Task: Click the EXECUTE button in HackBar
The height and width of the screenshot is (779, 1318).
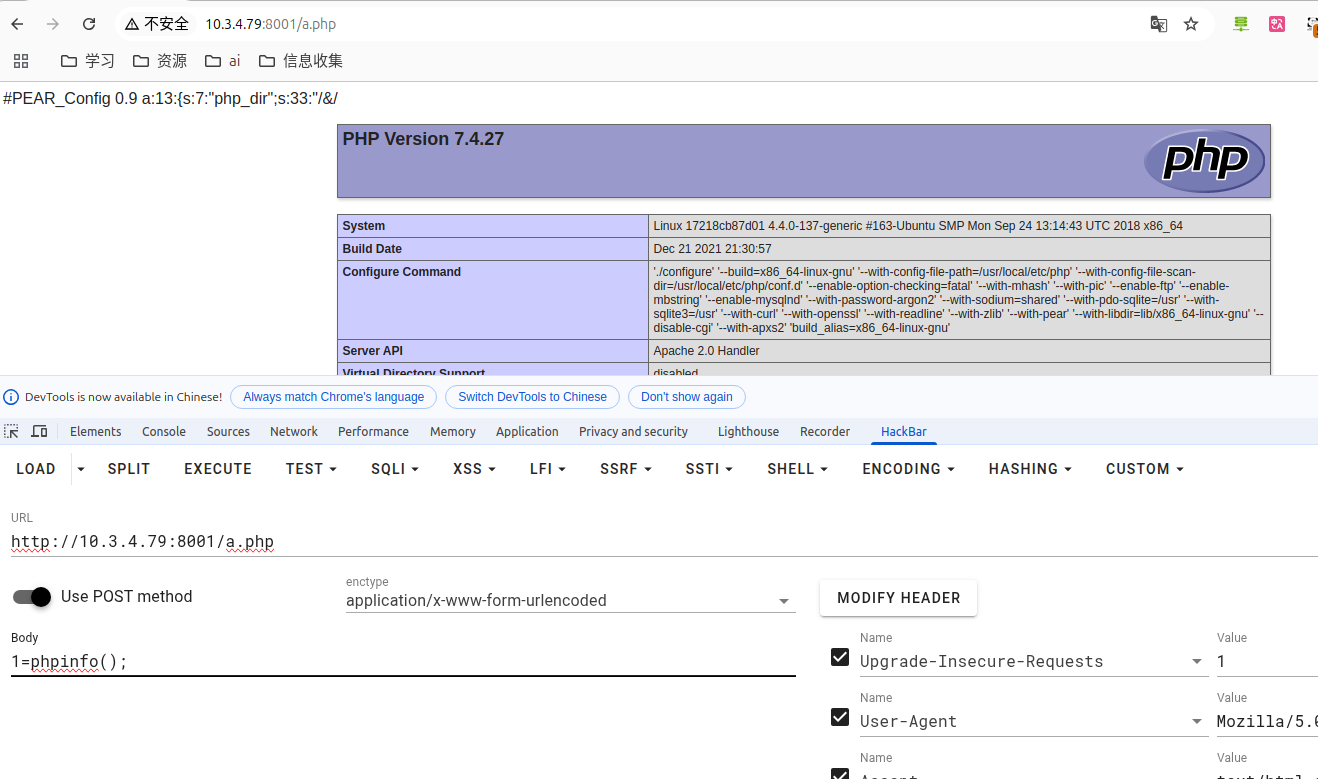Action: pyautogui.click(x=218, y=469)
